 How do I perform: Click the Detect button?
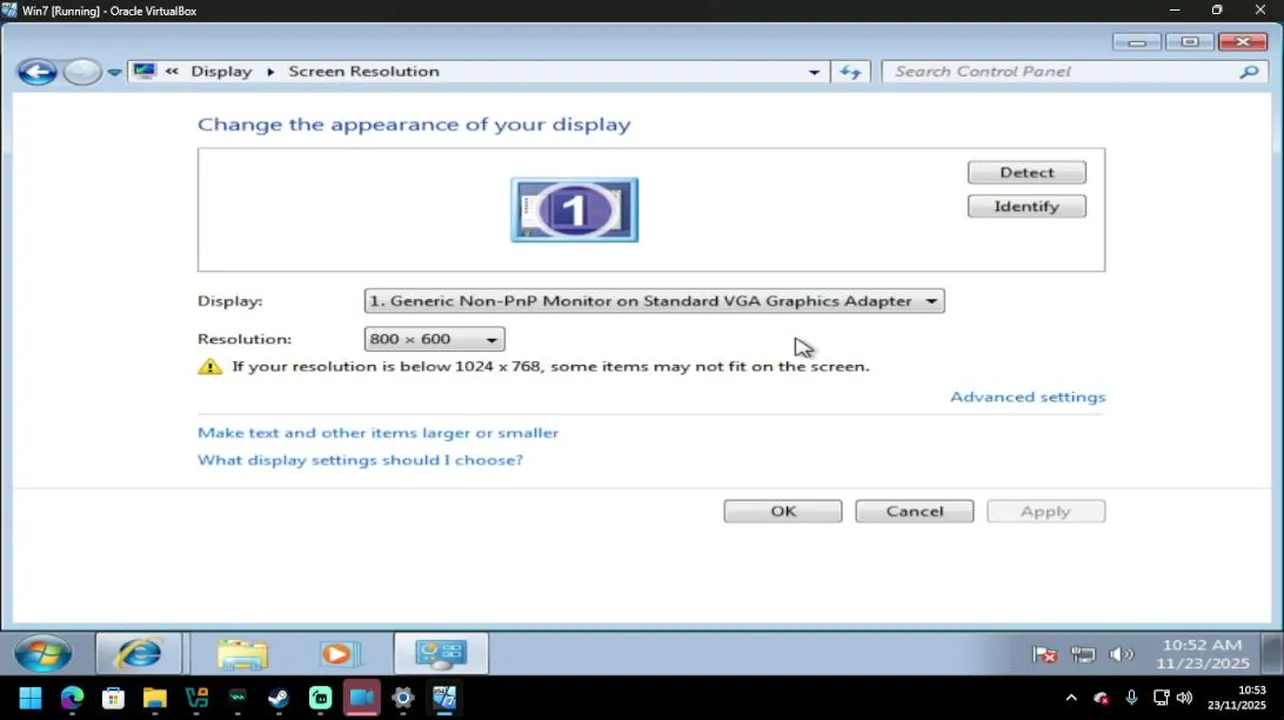[x=1027, y=172]
